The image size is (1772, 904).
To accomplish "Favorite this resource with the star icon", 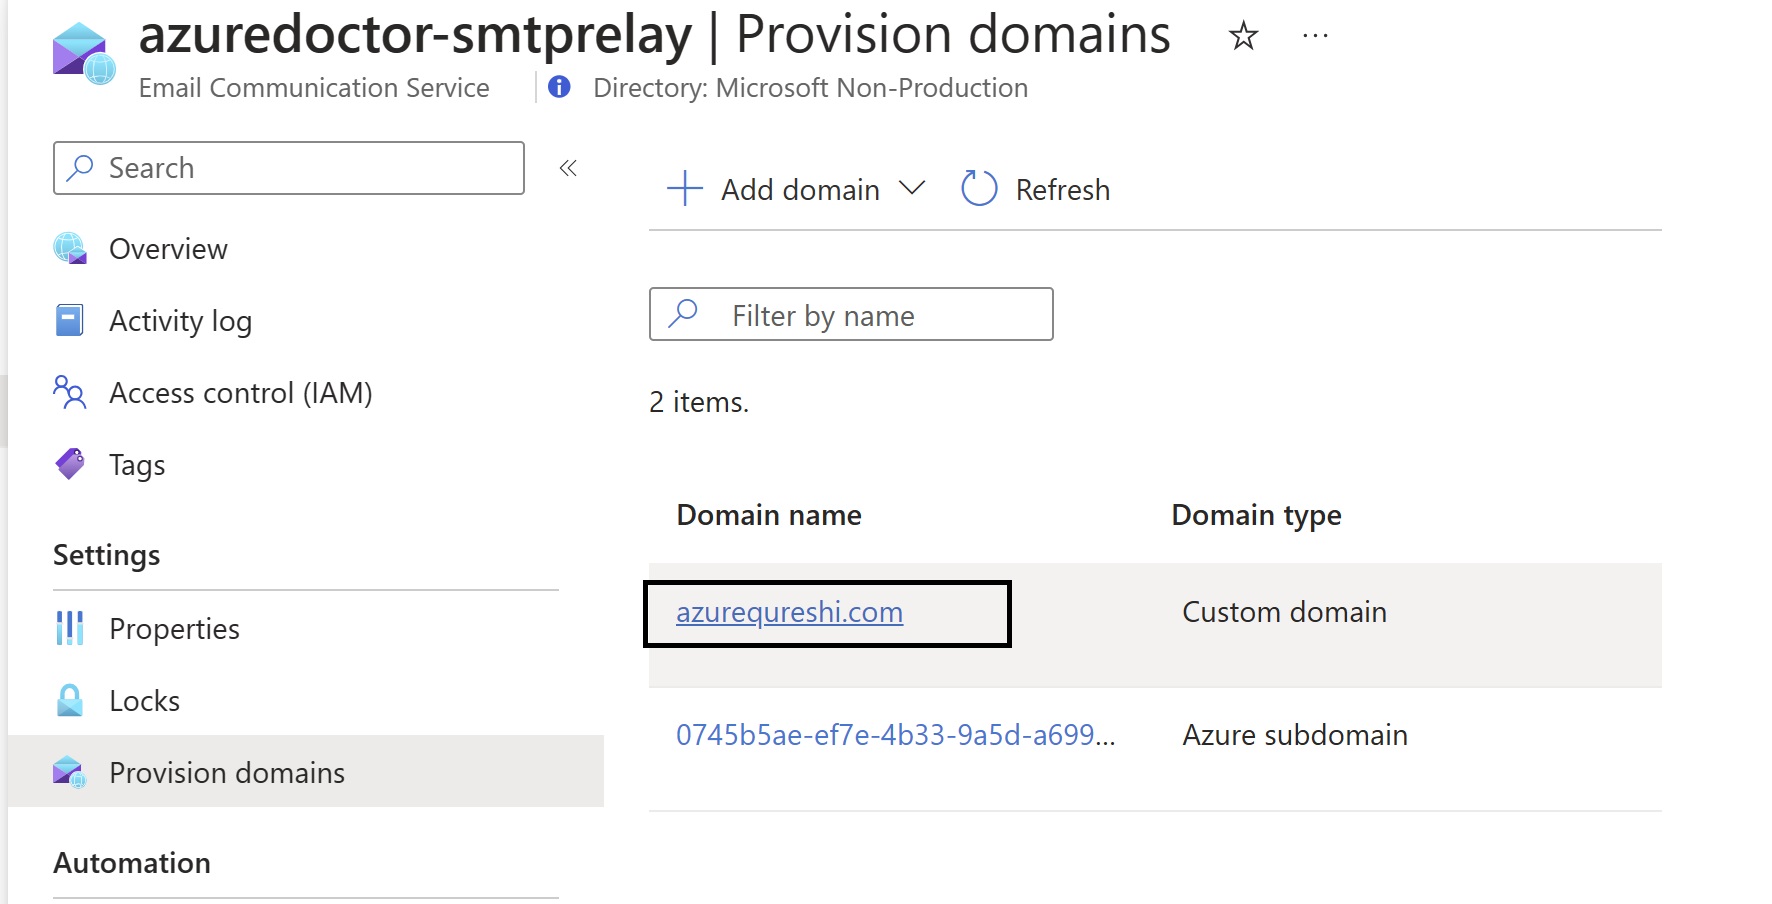I will tap(1243, 36).
